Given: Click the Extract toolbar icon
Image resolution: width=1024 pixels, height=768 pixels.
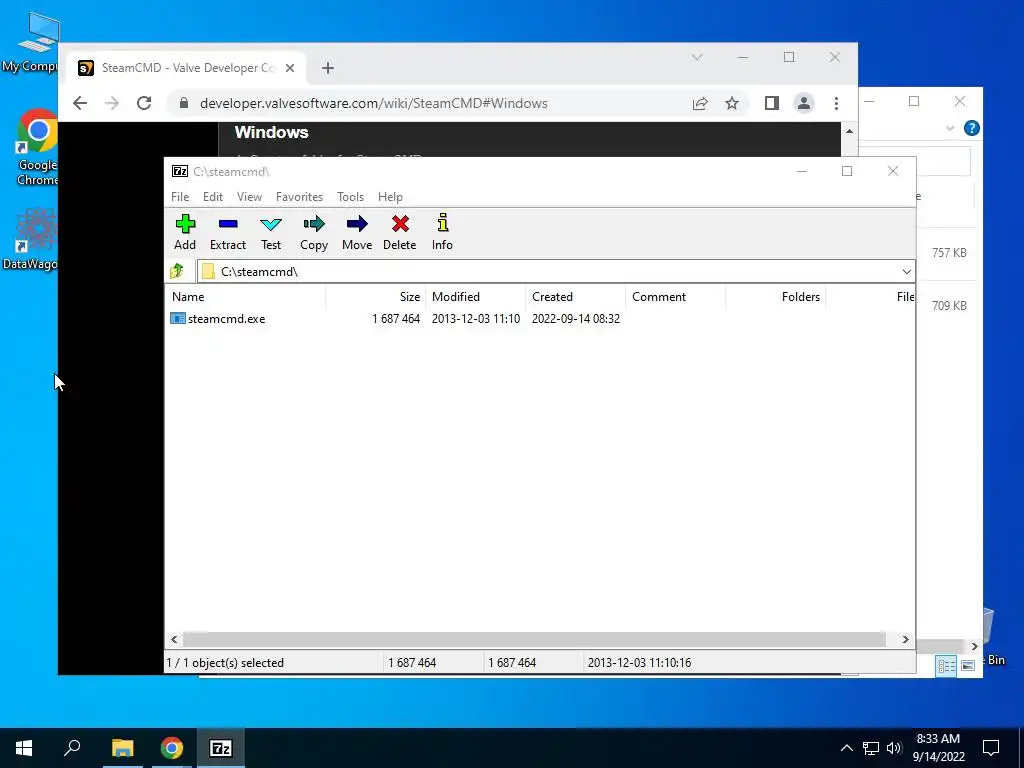Looking at the screenshot, I should coord(228,232).
